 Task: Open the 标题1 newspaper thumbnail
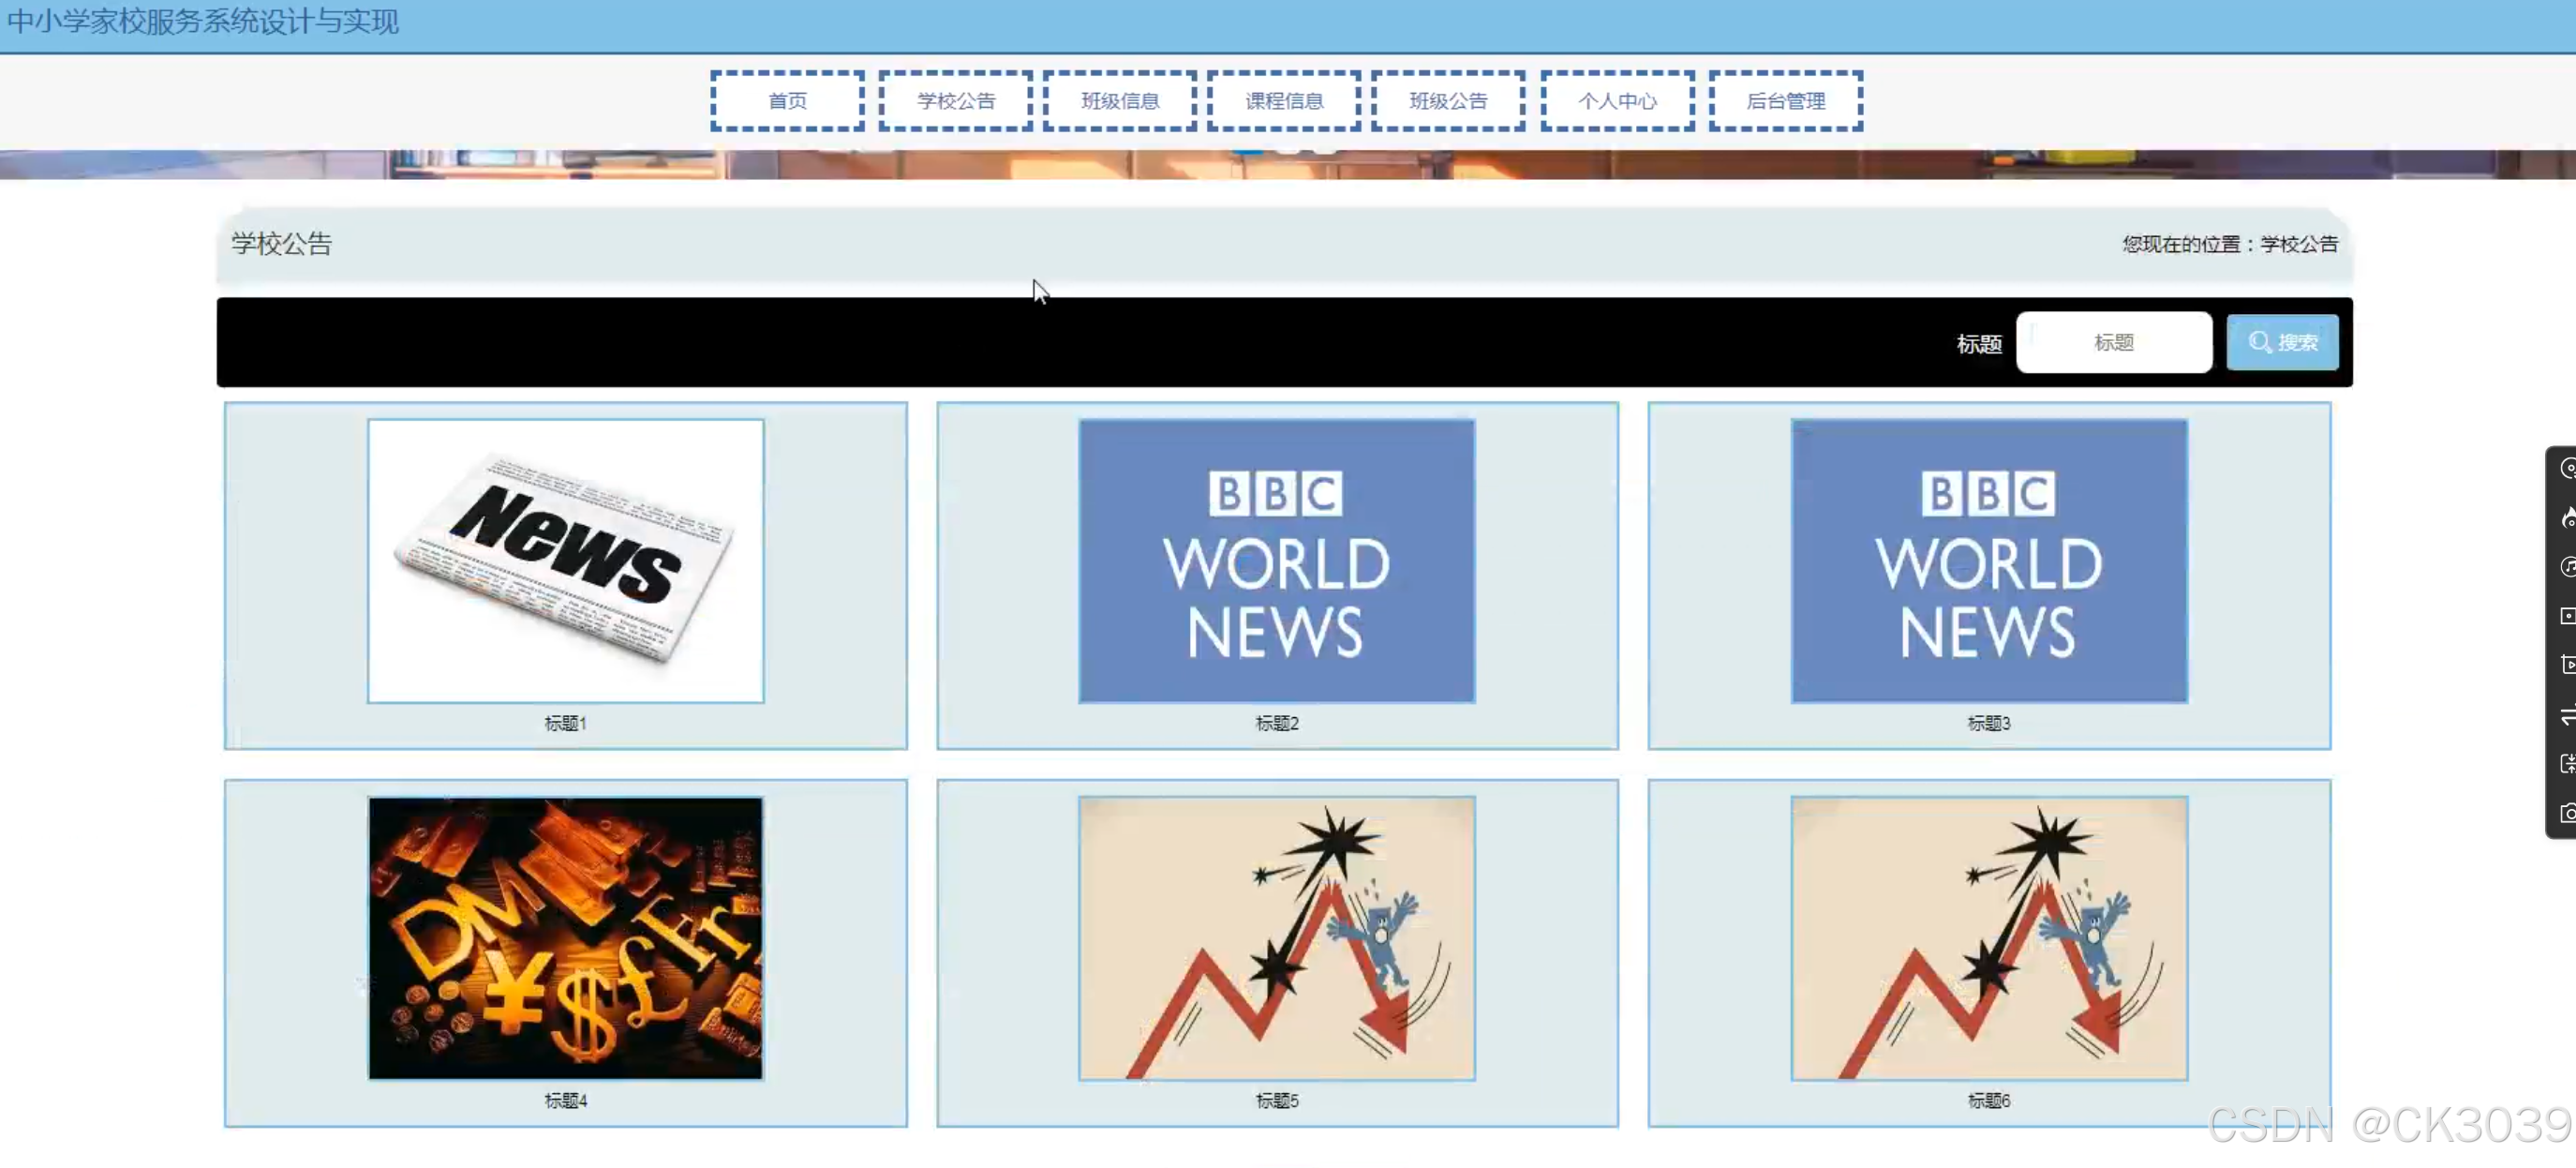(x=565, y=561)
